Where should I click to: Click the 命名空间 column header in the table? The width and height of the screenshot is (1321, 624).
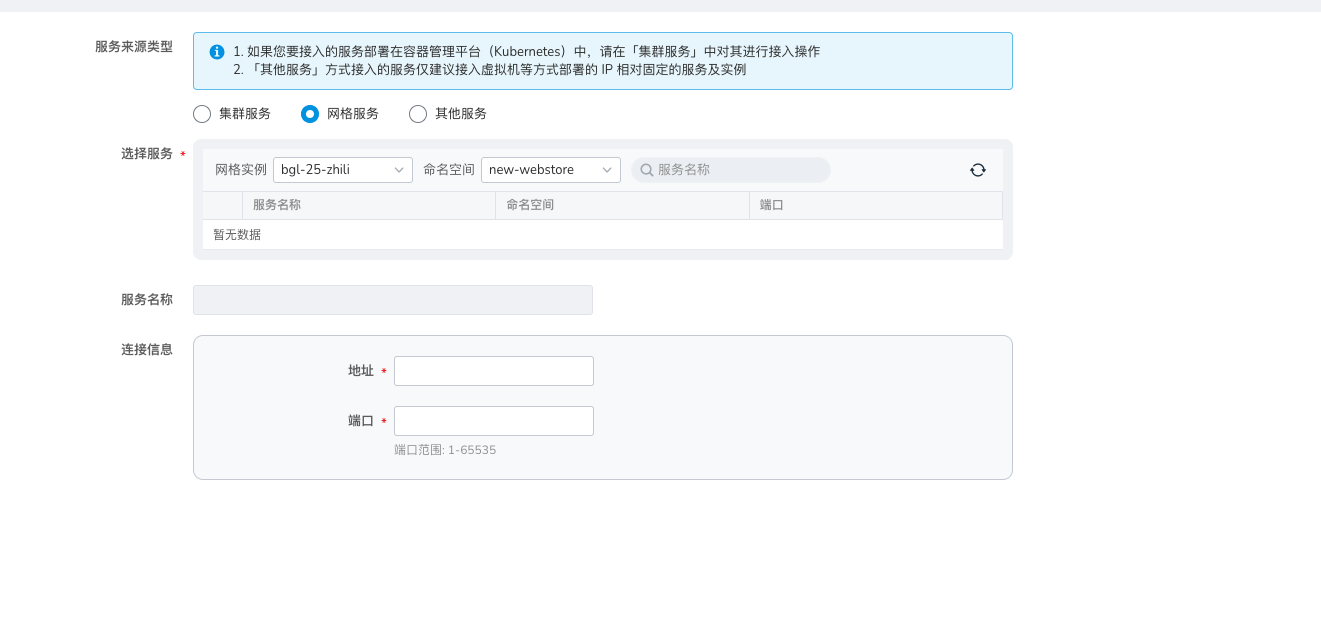[530, 205]
